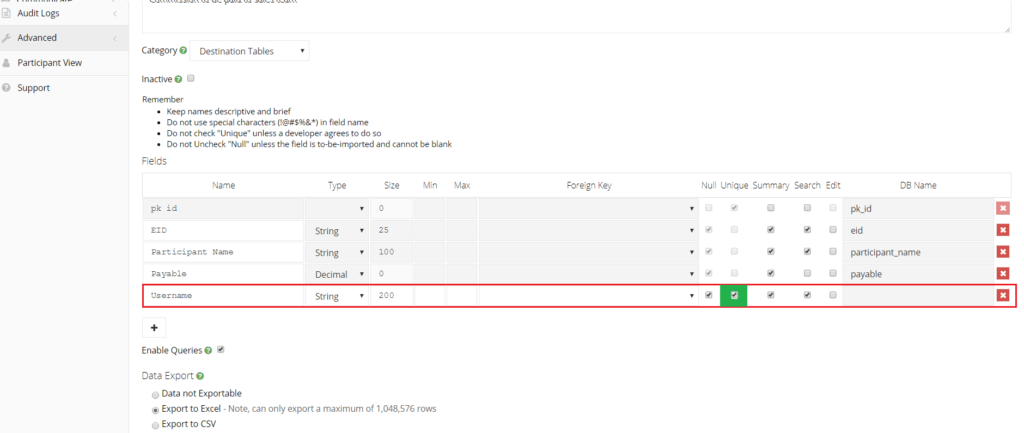Click the Inactive help icon
This screenshot has width=1024, height=433.
point(178,79)
